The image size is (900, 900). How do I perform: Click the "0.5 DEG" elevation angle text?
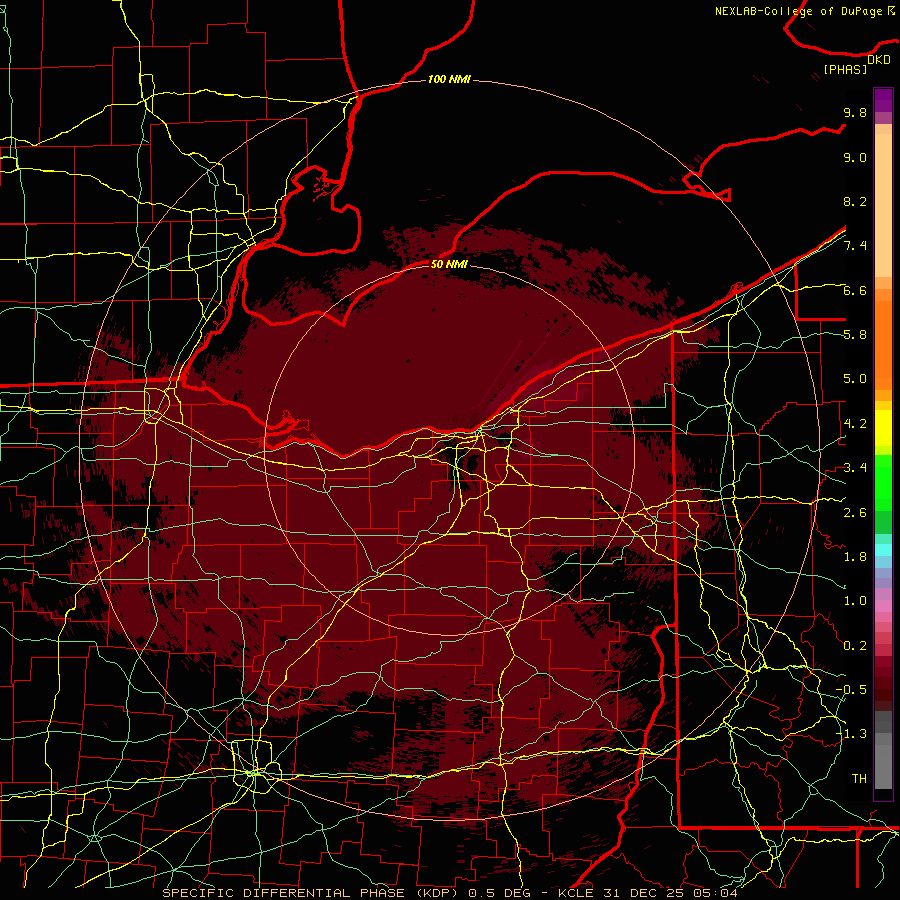[499, 893]
